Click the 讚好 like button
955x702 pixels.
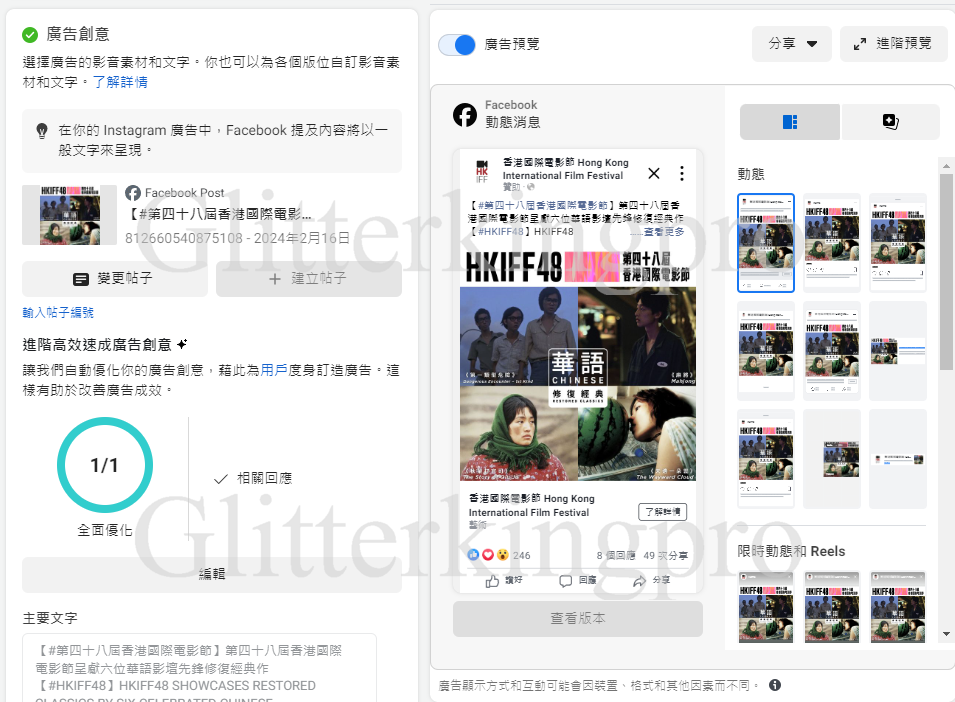pyautogui.click(x=504, y=581)
